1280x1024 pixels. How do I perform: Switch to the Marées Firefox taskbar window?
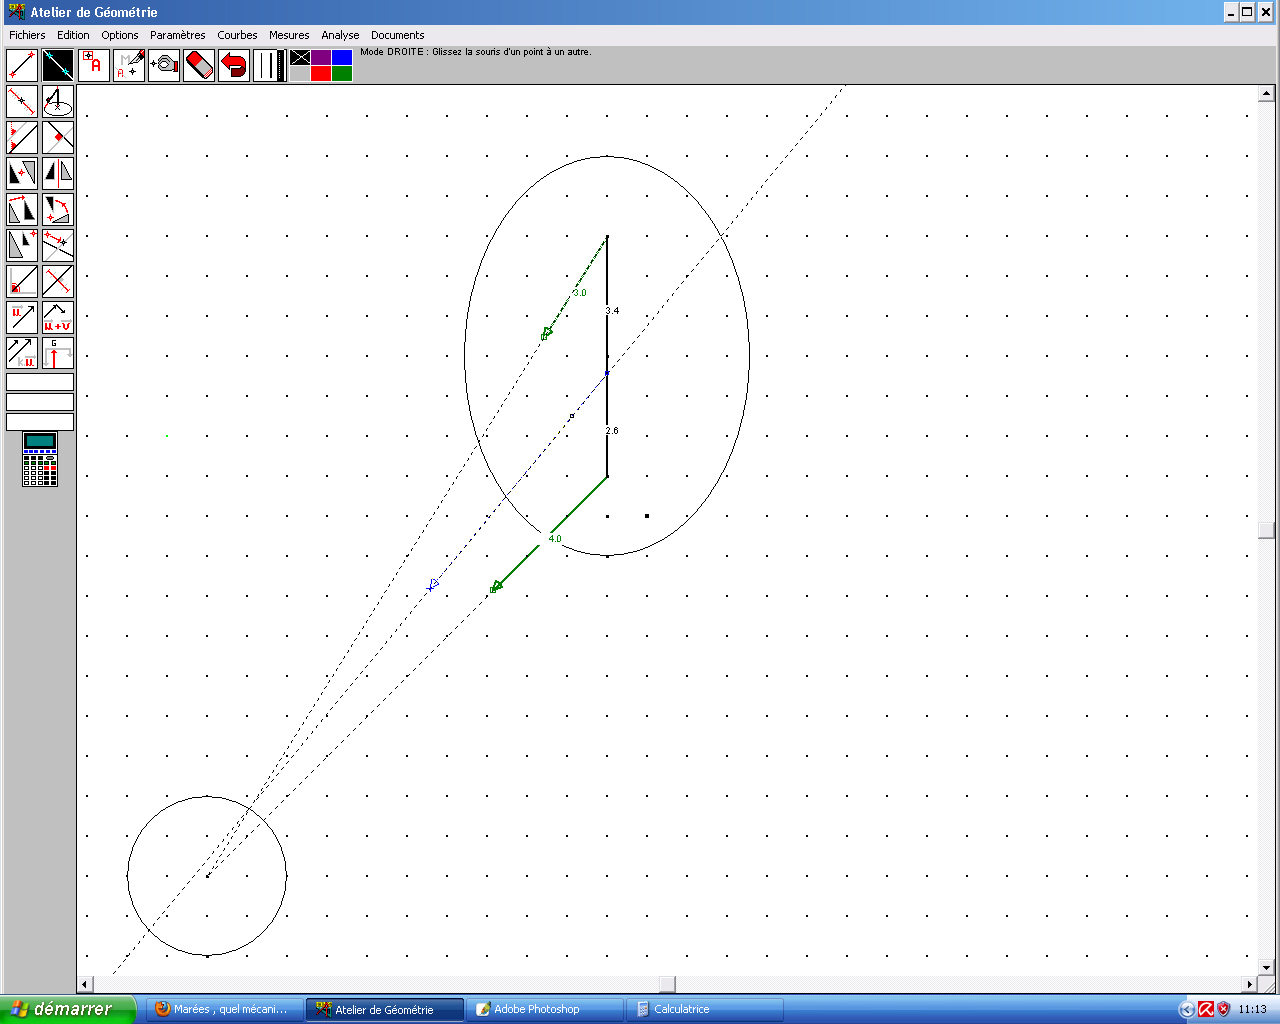pos(225,1009)
